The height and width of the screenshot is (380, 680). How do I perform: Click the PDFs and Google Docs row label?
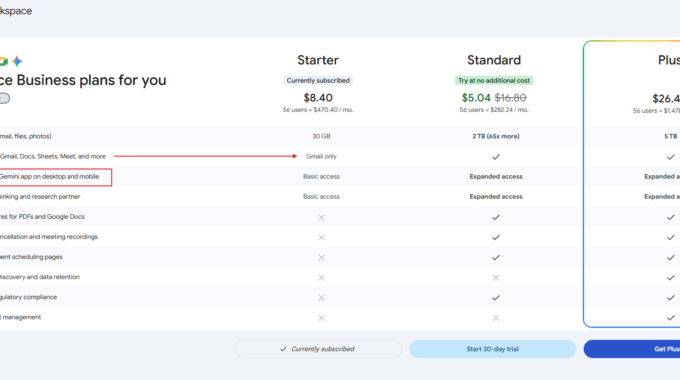(42, 216)
